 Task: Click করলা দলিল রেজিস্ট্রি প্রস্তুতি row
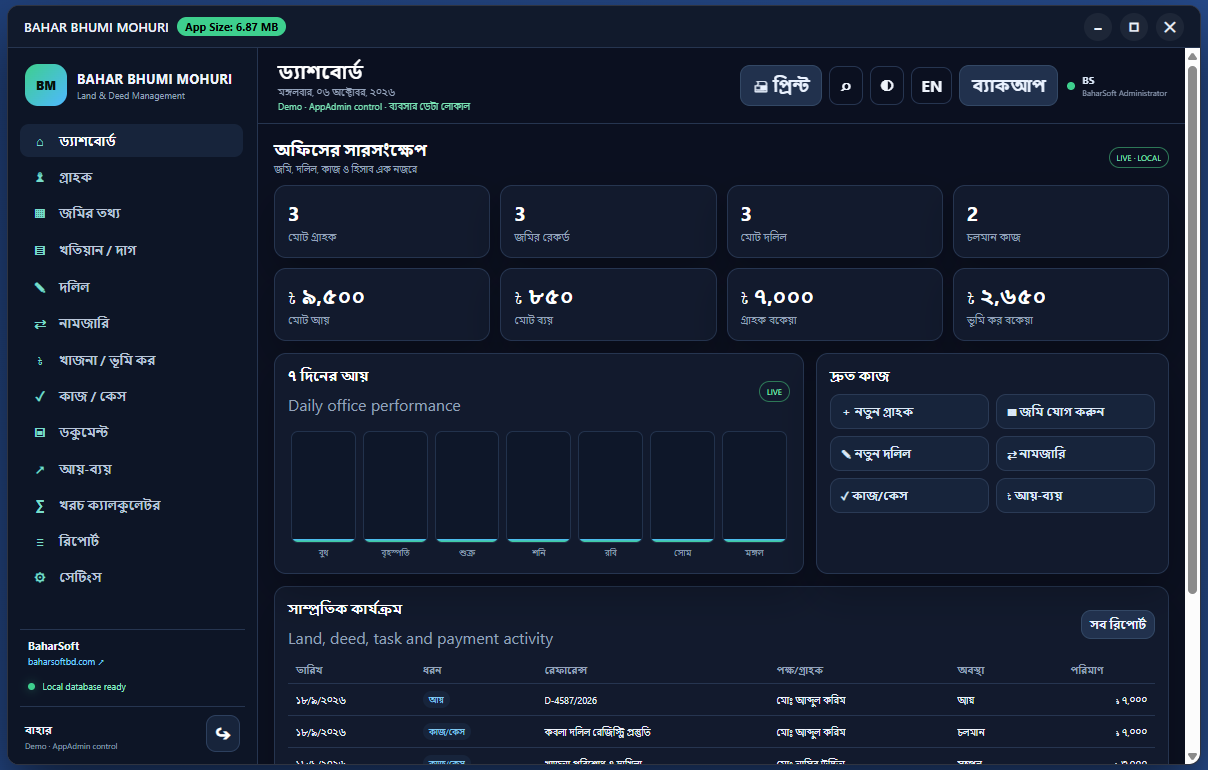(x=721, y=732)
